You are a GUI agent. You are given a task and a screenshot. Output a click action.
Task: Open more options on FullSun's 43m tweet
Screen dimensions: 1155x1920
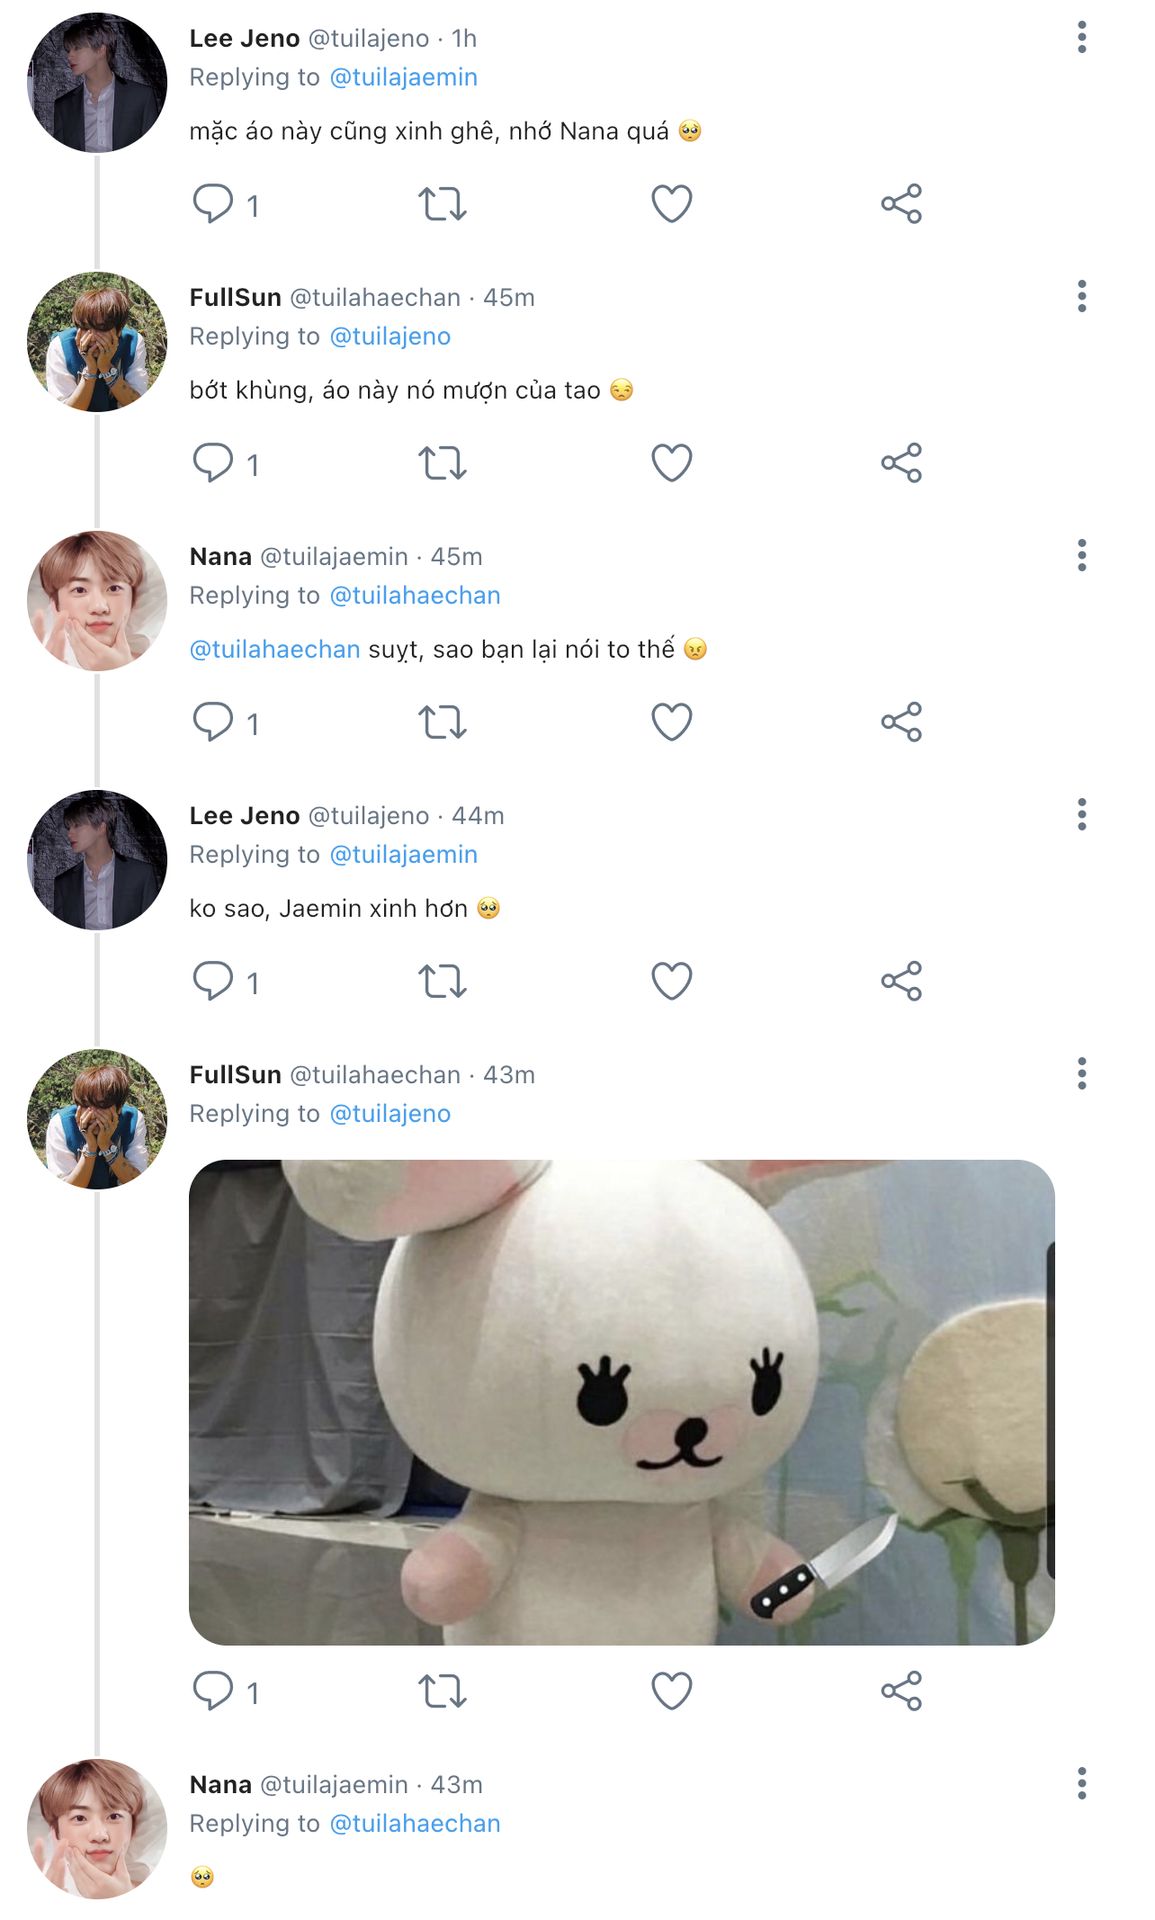(1081, 1074)
